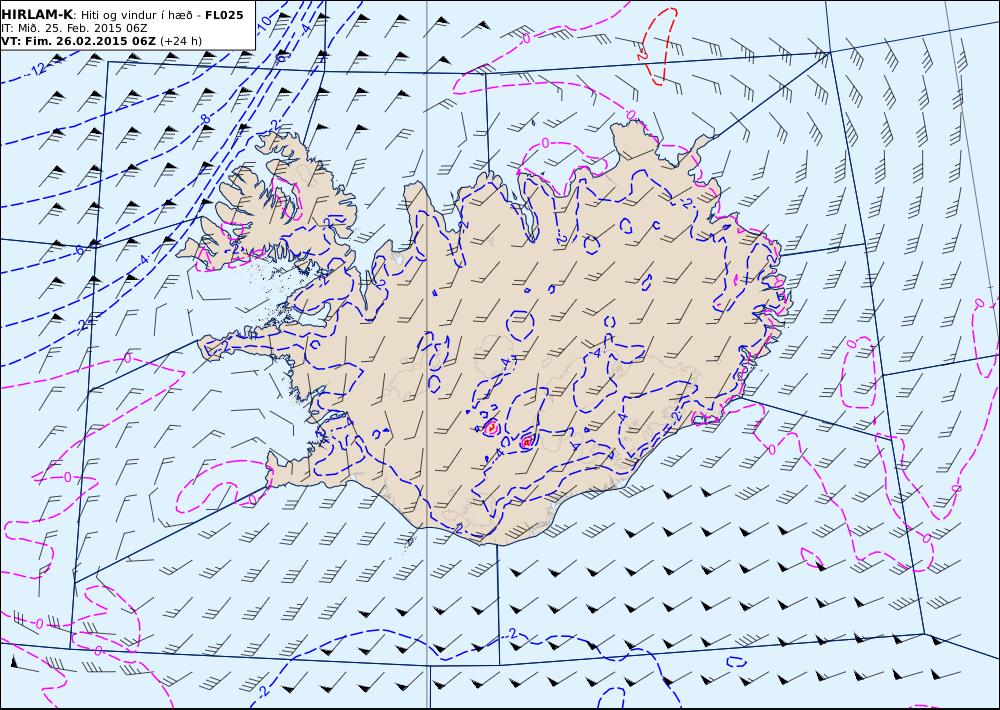Click the FL025 flight level label
Screen dimensions: 1000x710
pos(224,15)
